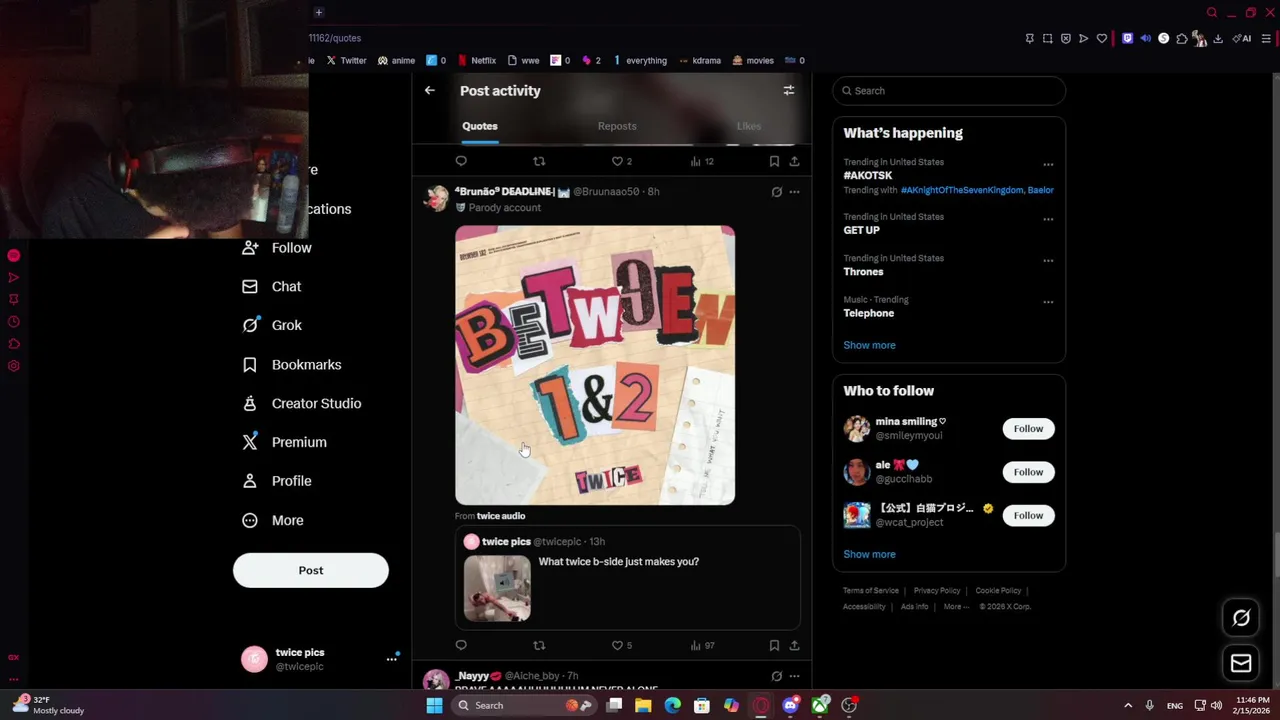Click the white Post button
Screen dimensions: 1280x720
(311, 570)
